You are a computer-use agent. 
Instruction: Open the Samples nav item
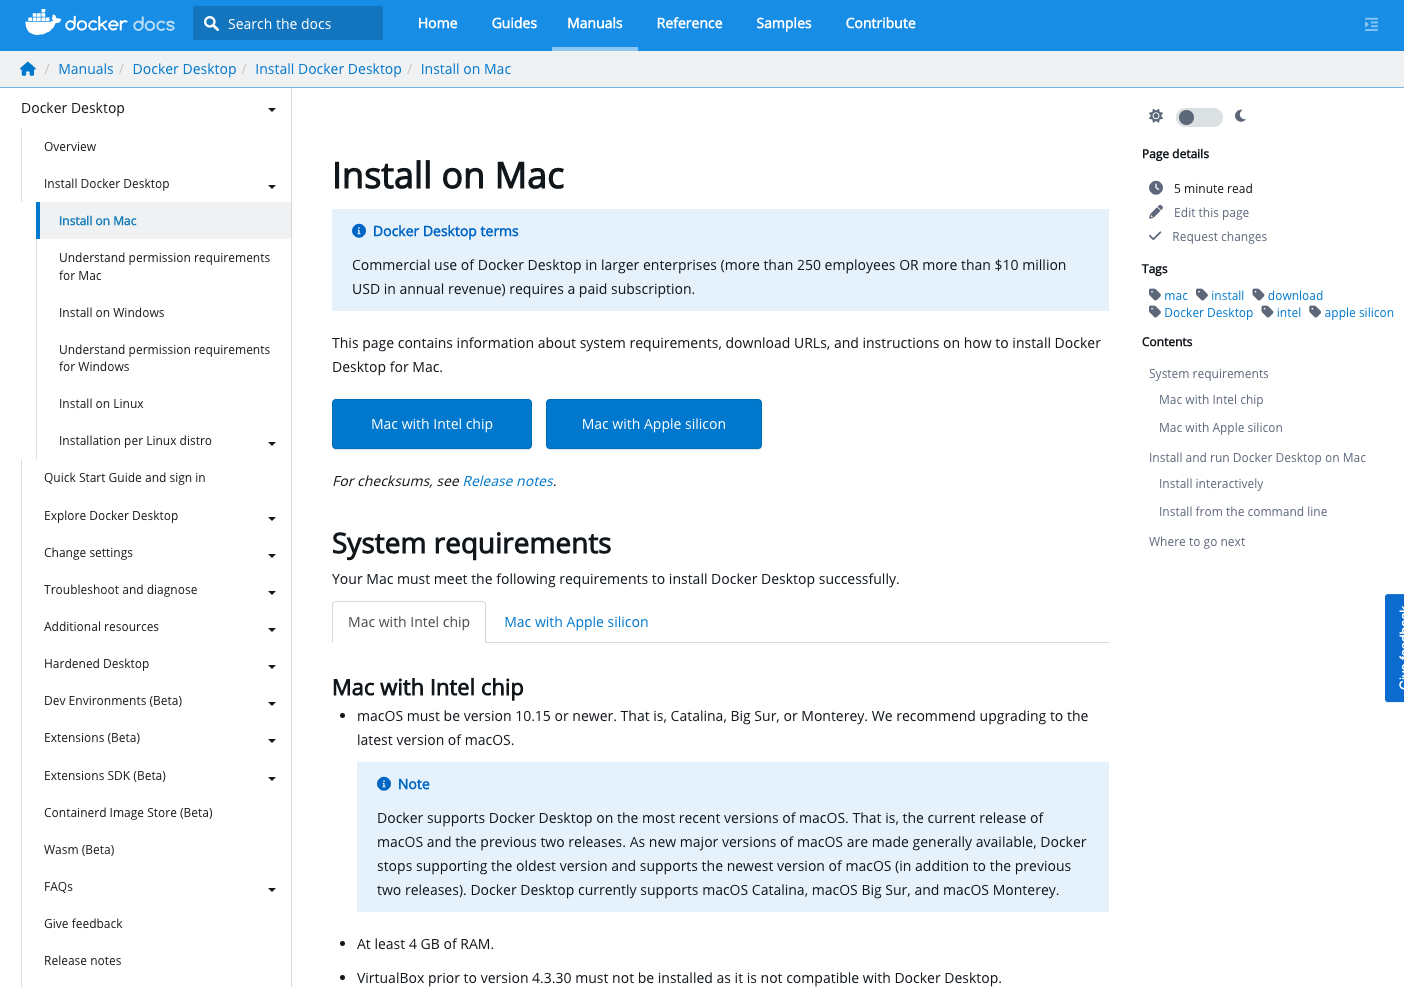(784, 23)
